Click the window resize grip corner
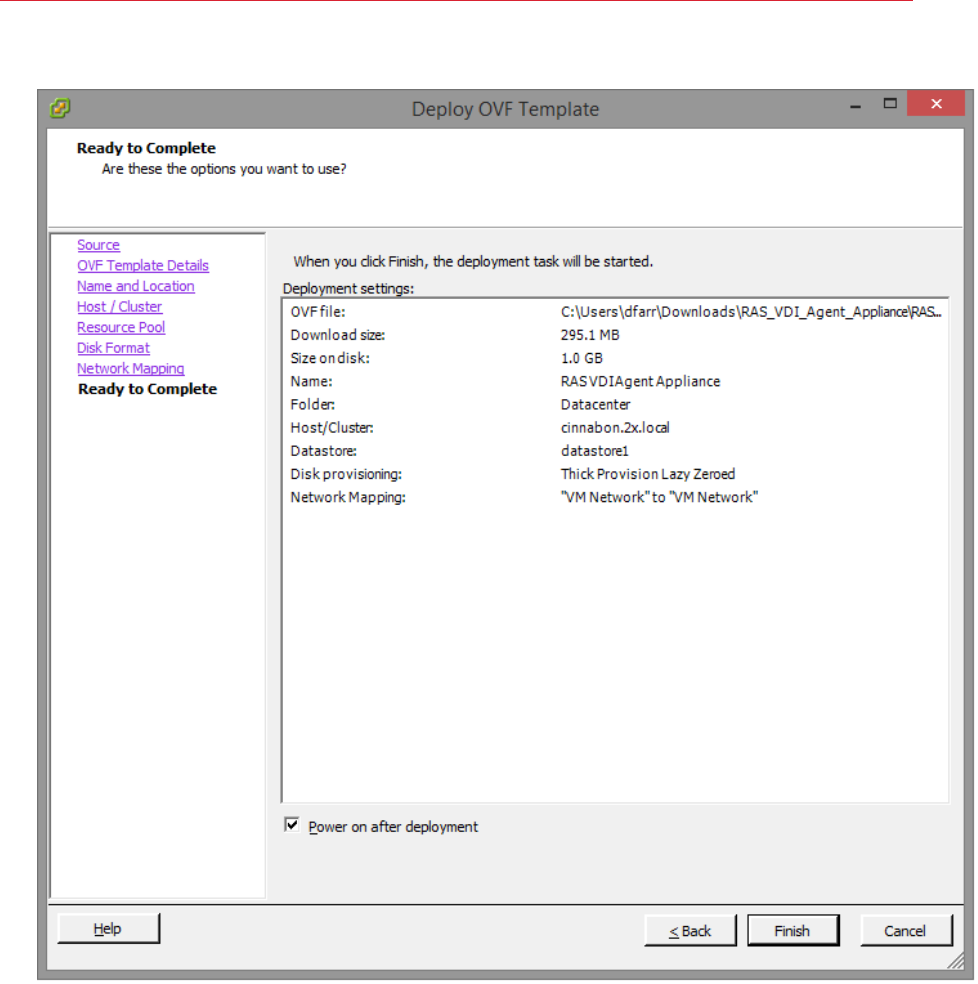The width and height of the screenshot is (978, 984). pos(957,961)
